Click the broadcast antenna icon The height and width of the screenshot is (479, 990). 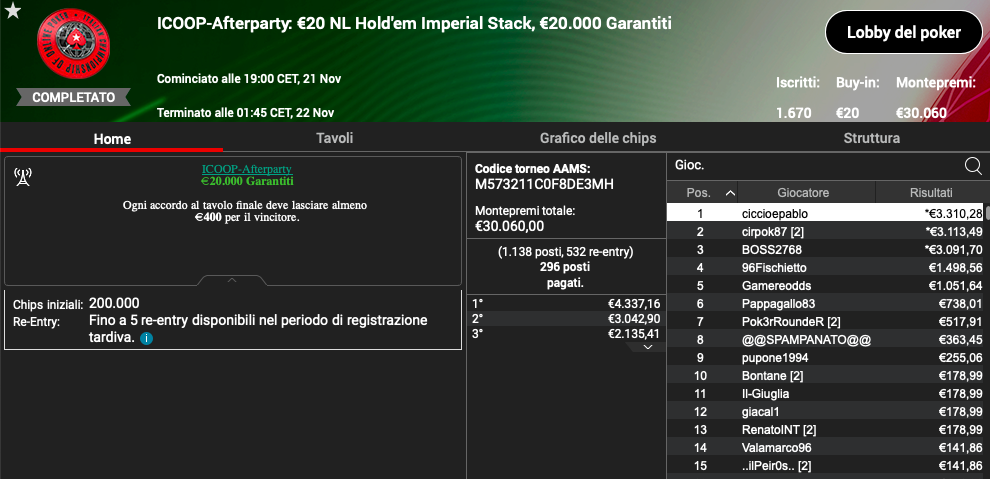[23, 177]
